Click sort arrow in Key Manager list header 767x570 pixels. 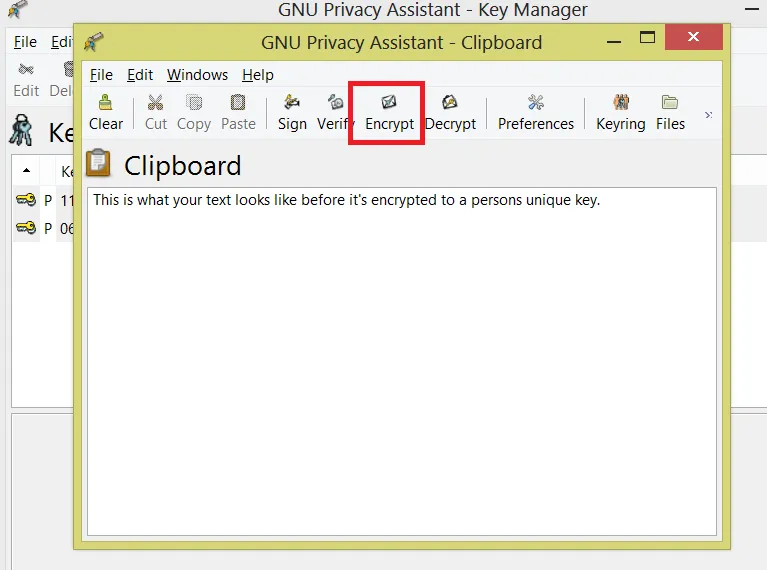(26, 171)
